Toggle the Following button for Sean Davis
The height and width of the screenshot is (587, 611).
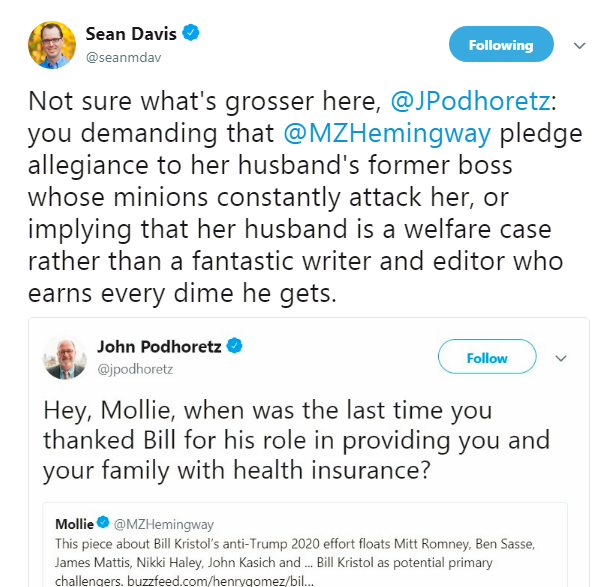[x=501, y=44]
